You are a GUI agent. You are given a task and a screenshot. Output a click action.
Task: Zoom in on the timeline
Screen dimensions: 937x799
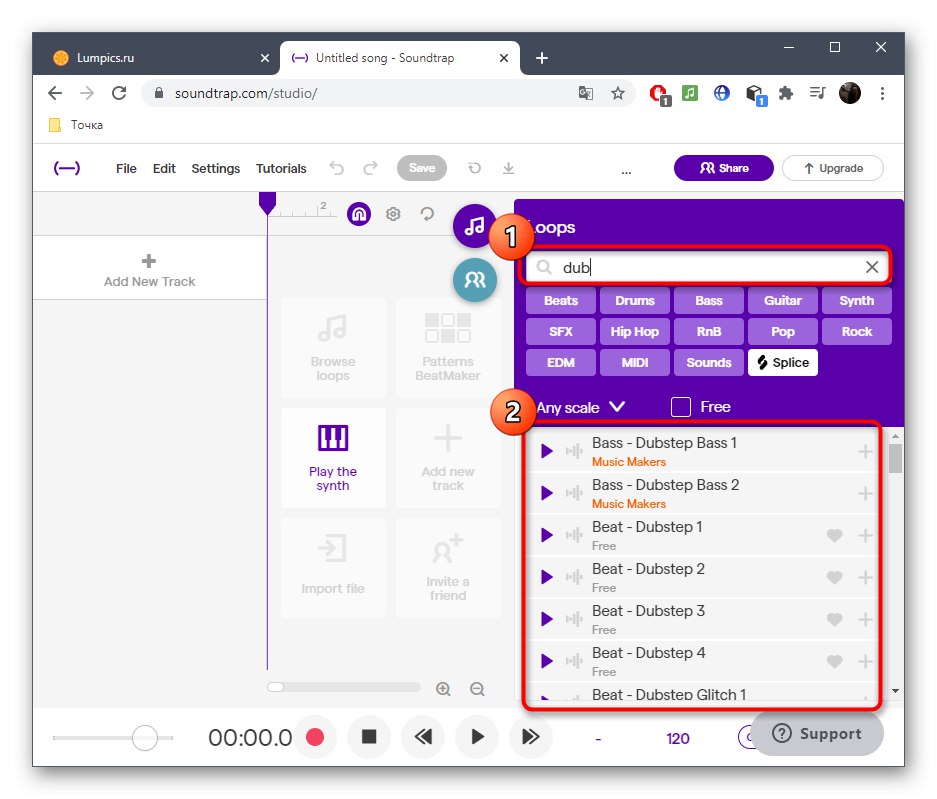(443, 688)
